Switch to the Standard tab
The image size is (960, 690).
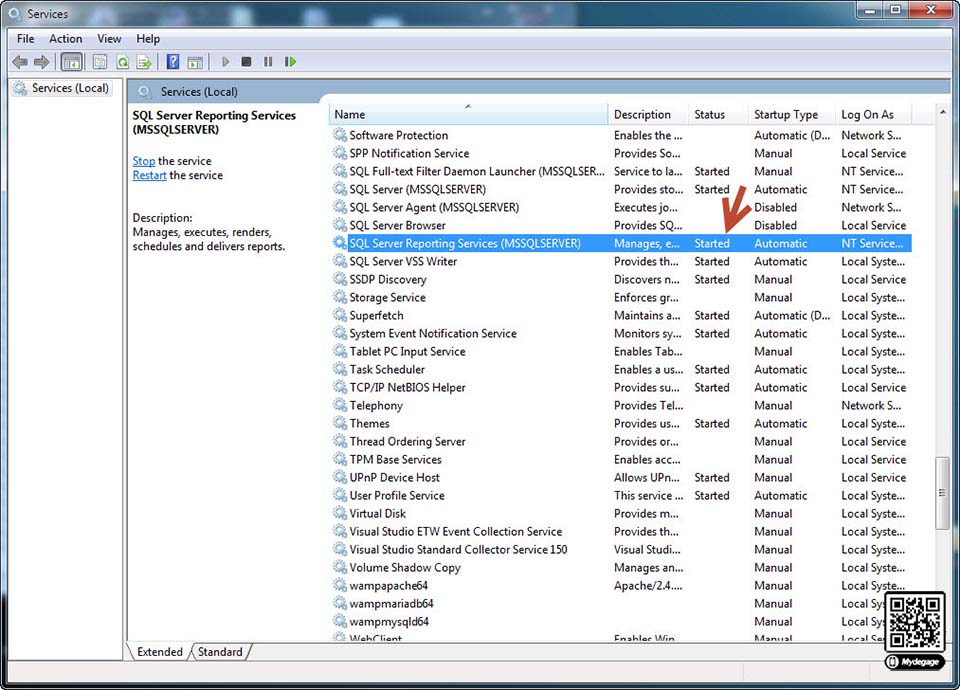coord(220,652)
